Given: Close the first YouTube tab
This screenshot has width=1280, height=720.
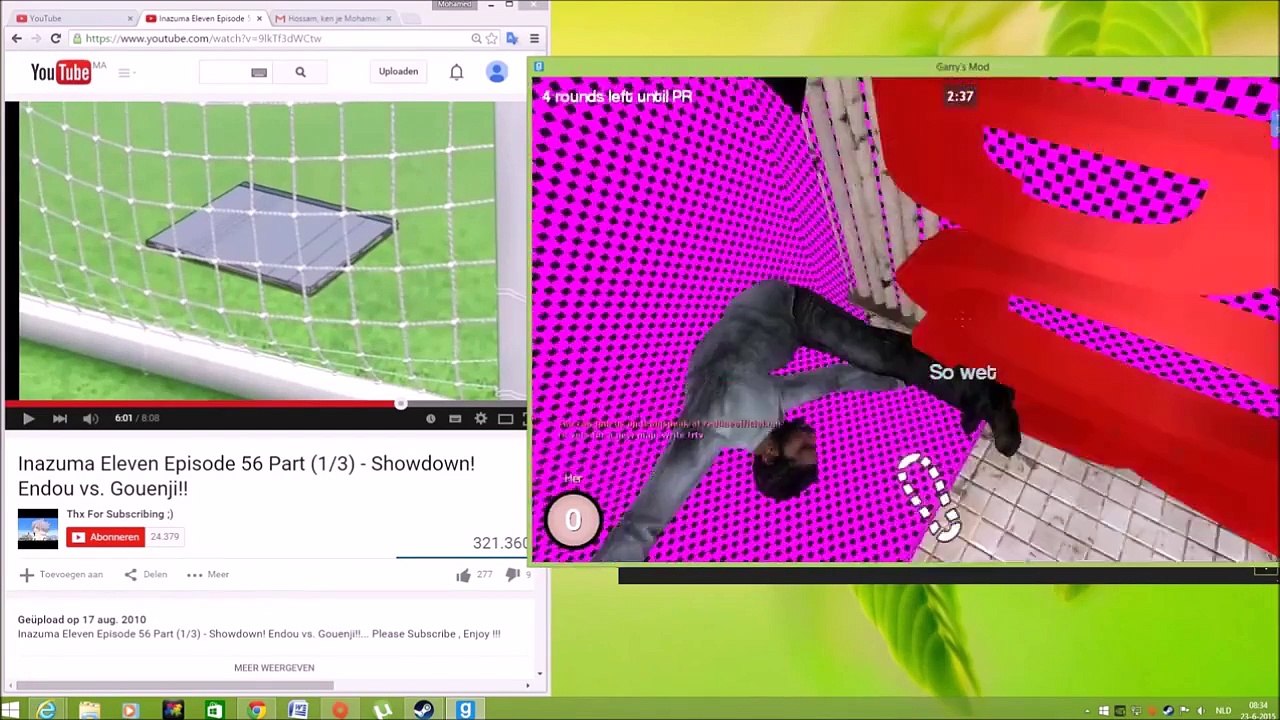Looking at the screenshot, I should 130,18.
